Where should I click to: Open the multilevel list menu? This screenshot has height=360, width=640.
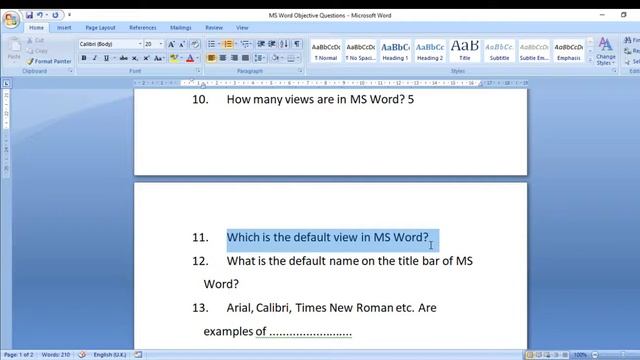245,44
